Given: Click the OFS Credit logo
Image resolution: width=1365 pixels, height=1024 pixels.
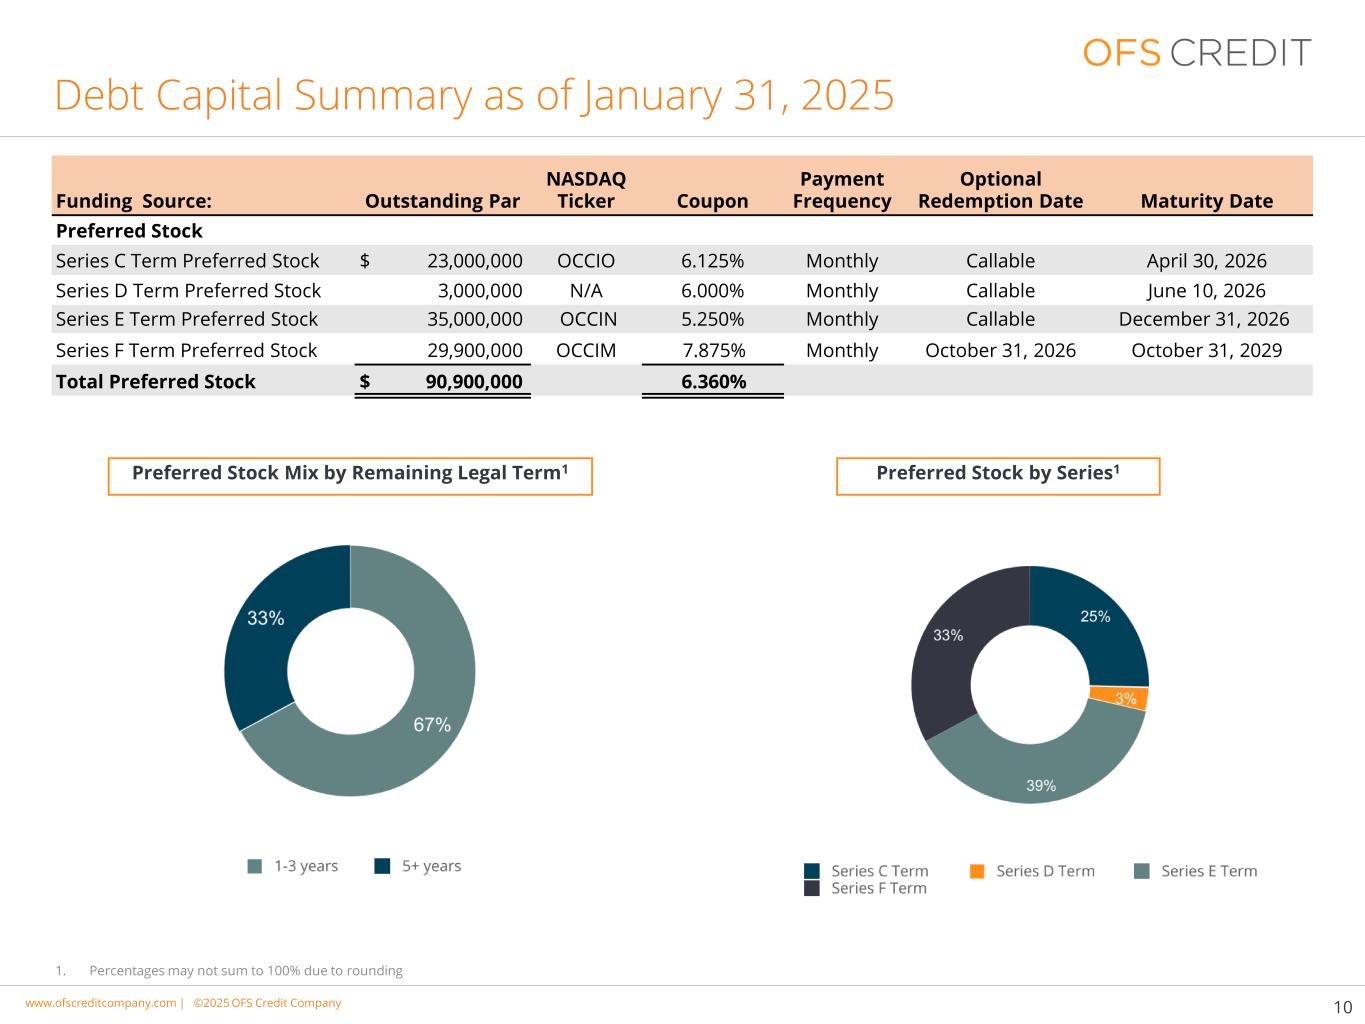Looking at the screenshot, I should pos(1196,52).
